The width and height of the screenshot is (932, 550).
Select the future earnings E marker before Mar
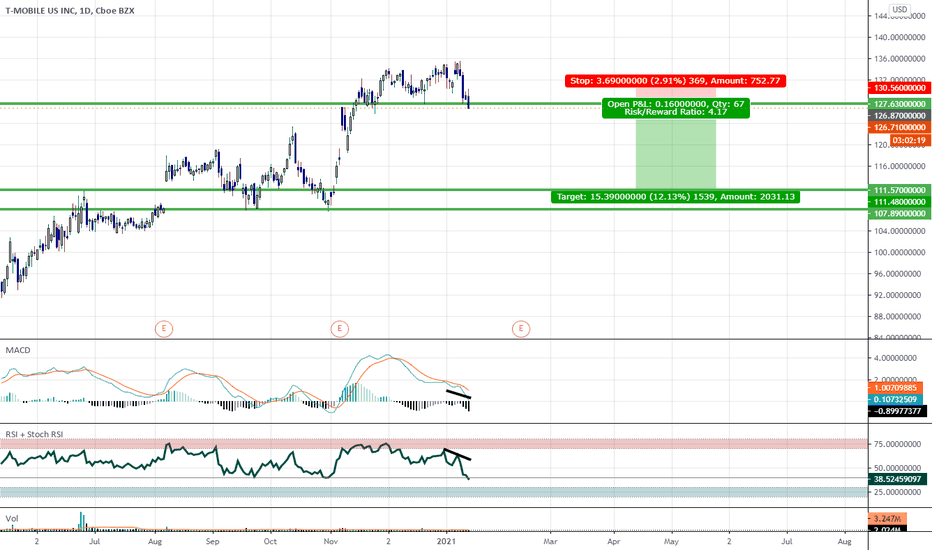[x=521, y=328]
